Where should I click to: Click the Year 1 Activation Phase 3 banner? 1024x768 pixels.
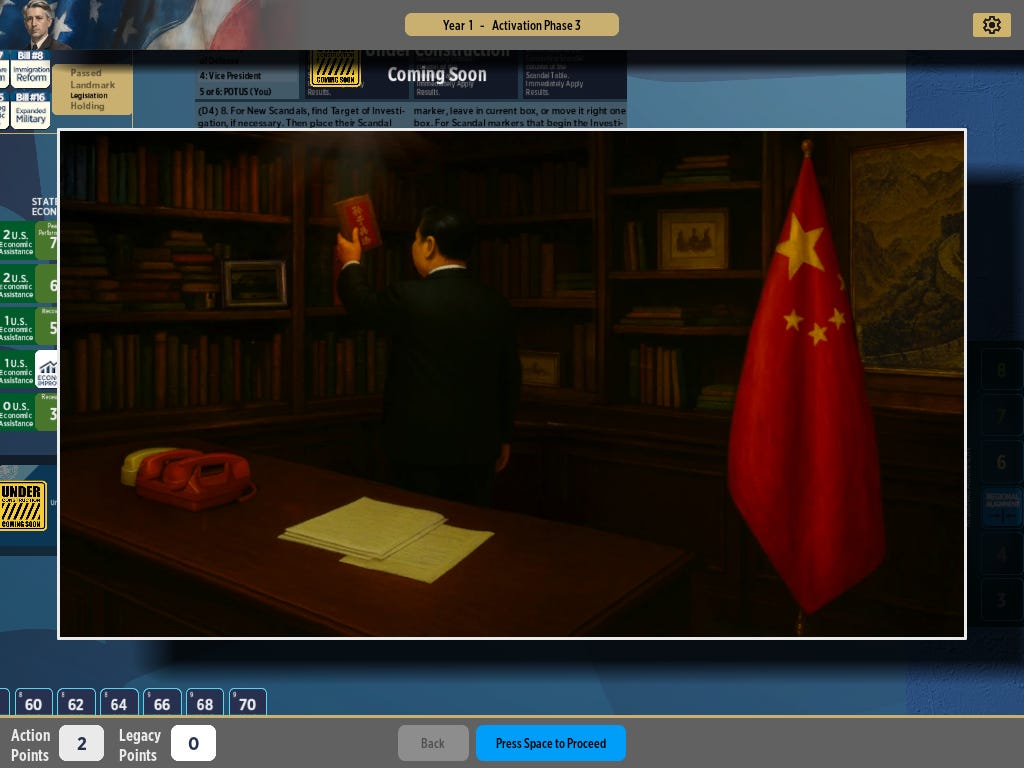(512, 25)
